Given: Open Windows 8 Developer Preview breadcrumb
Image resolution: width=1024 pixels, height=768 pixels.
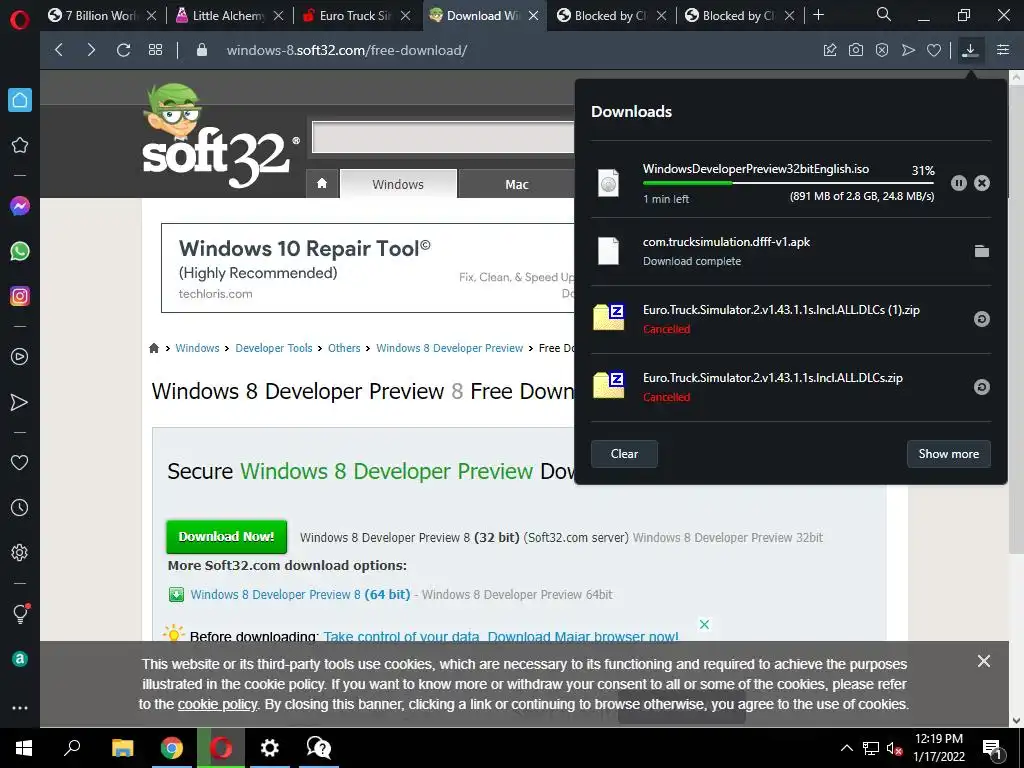Looking at the screenshot, I should 449,348.
